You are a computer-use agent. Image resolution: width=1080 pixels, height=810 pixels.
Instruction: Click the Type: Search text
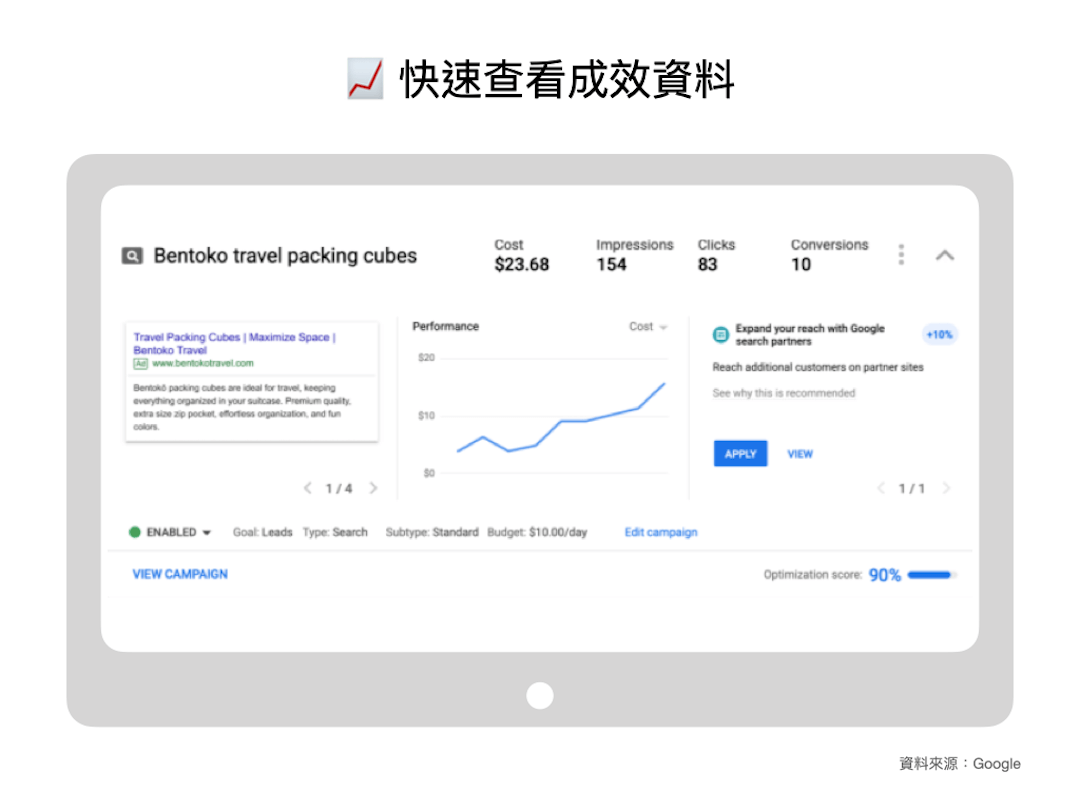[335, 532]
